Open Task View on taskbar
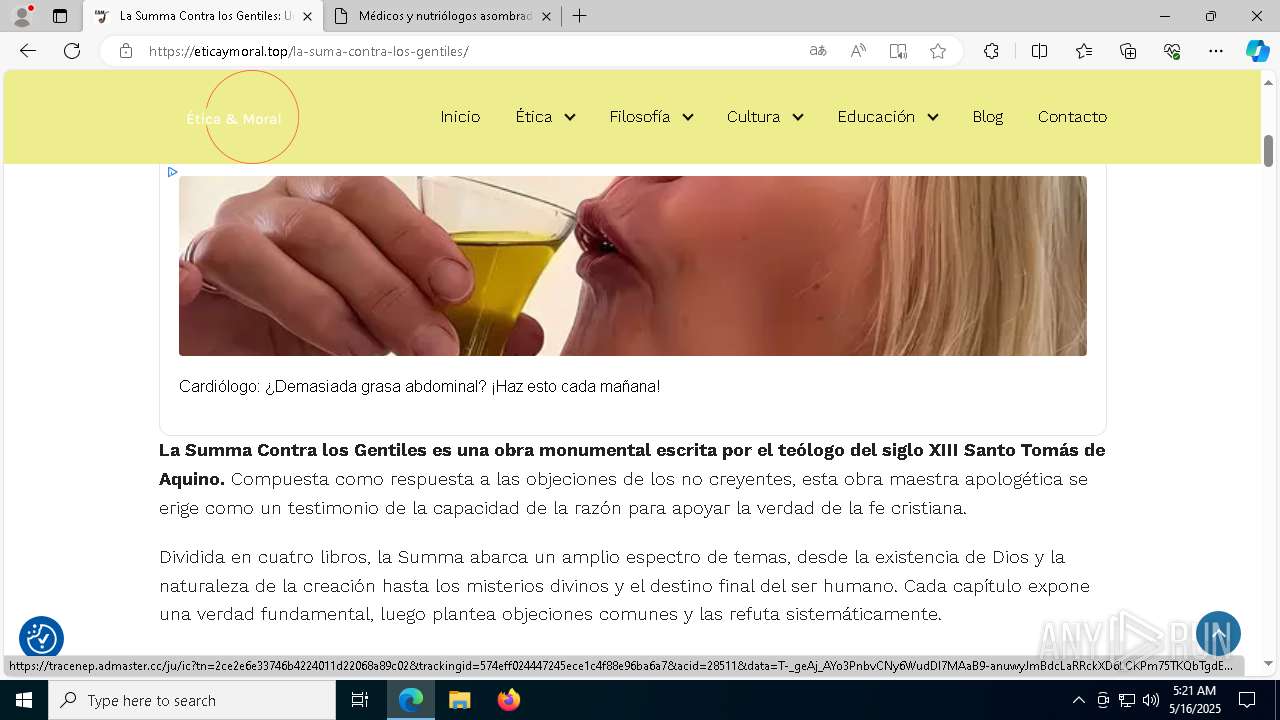This screenshot has height=720, width=1280. click(360, 700)
